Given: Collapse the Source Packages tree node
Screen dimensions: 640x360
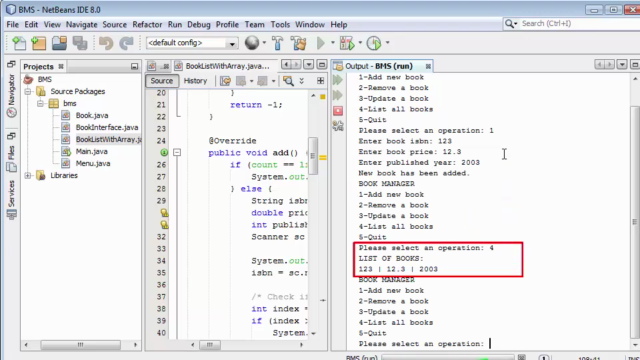Looking at the screenshot, I should coord(28,91).
